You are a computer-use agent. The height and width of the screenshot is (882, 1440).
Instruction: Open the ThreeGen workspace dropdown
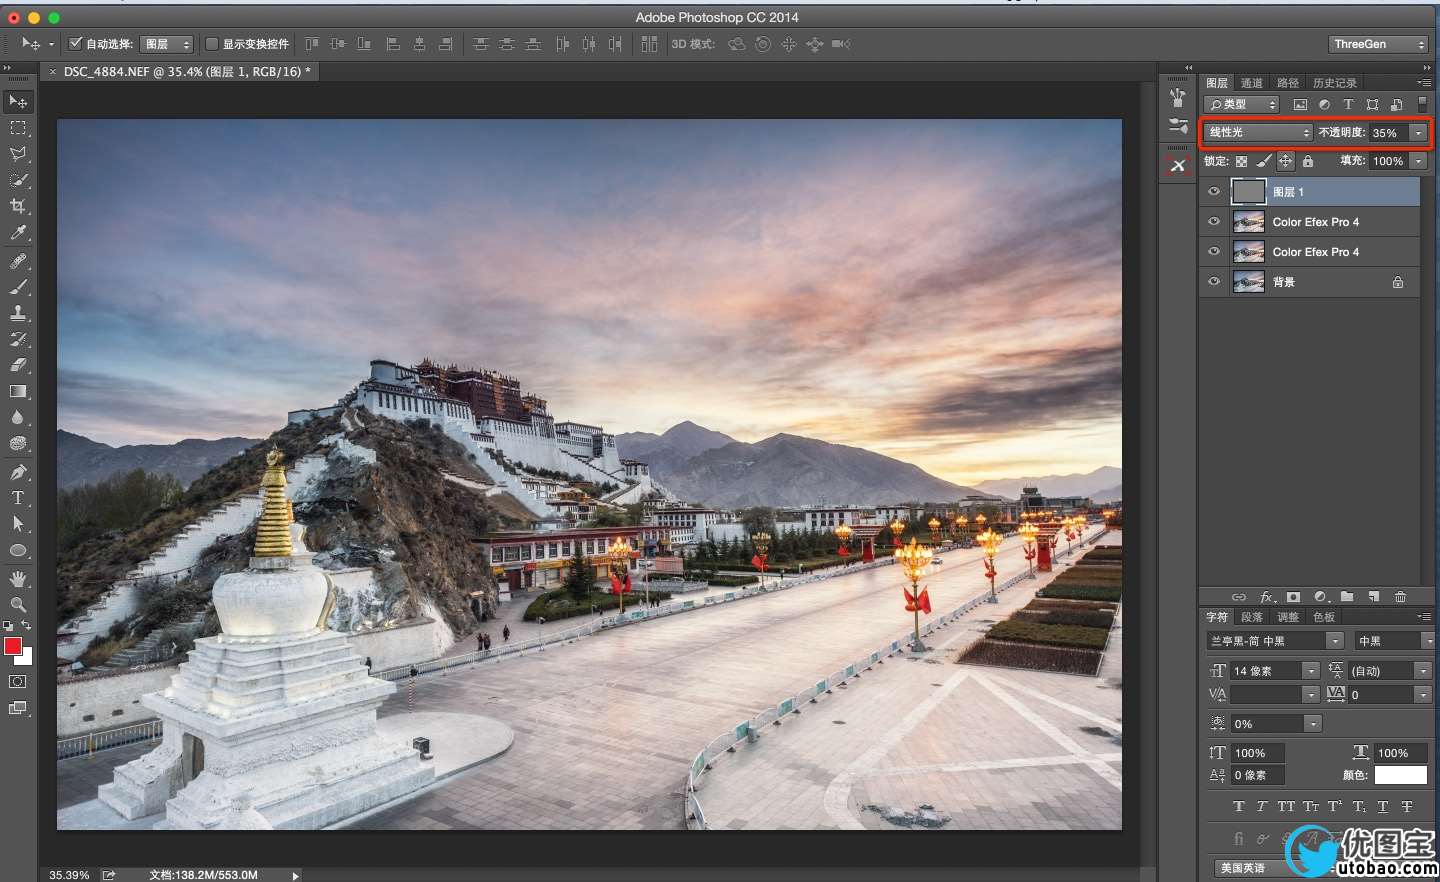coord(1378,44)
